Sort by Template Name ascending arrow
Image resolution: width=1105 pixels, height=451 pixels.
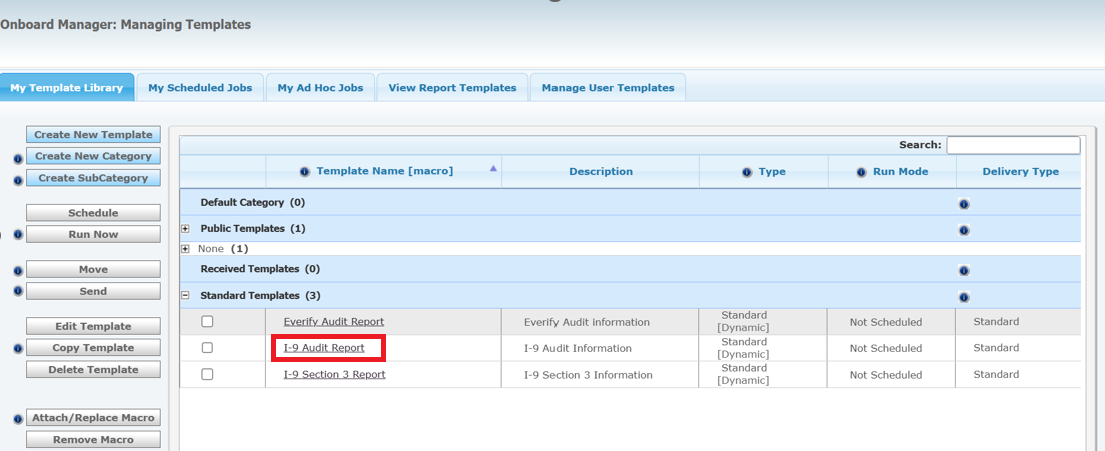coord(493,169)
